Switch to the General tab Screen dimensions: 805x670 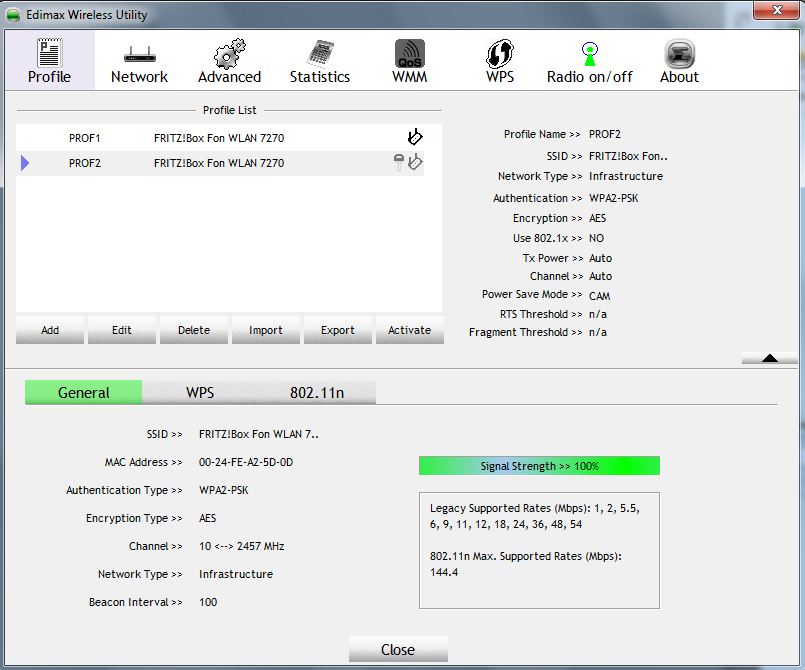pos(84,392)
